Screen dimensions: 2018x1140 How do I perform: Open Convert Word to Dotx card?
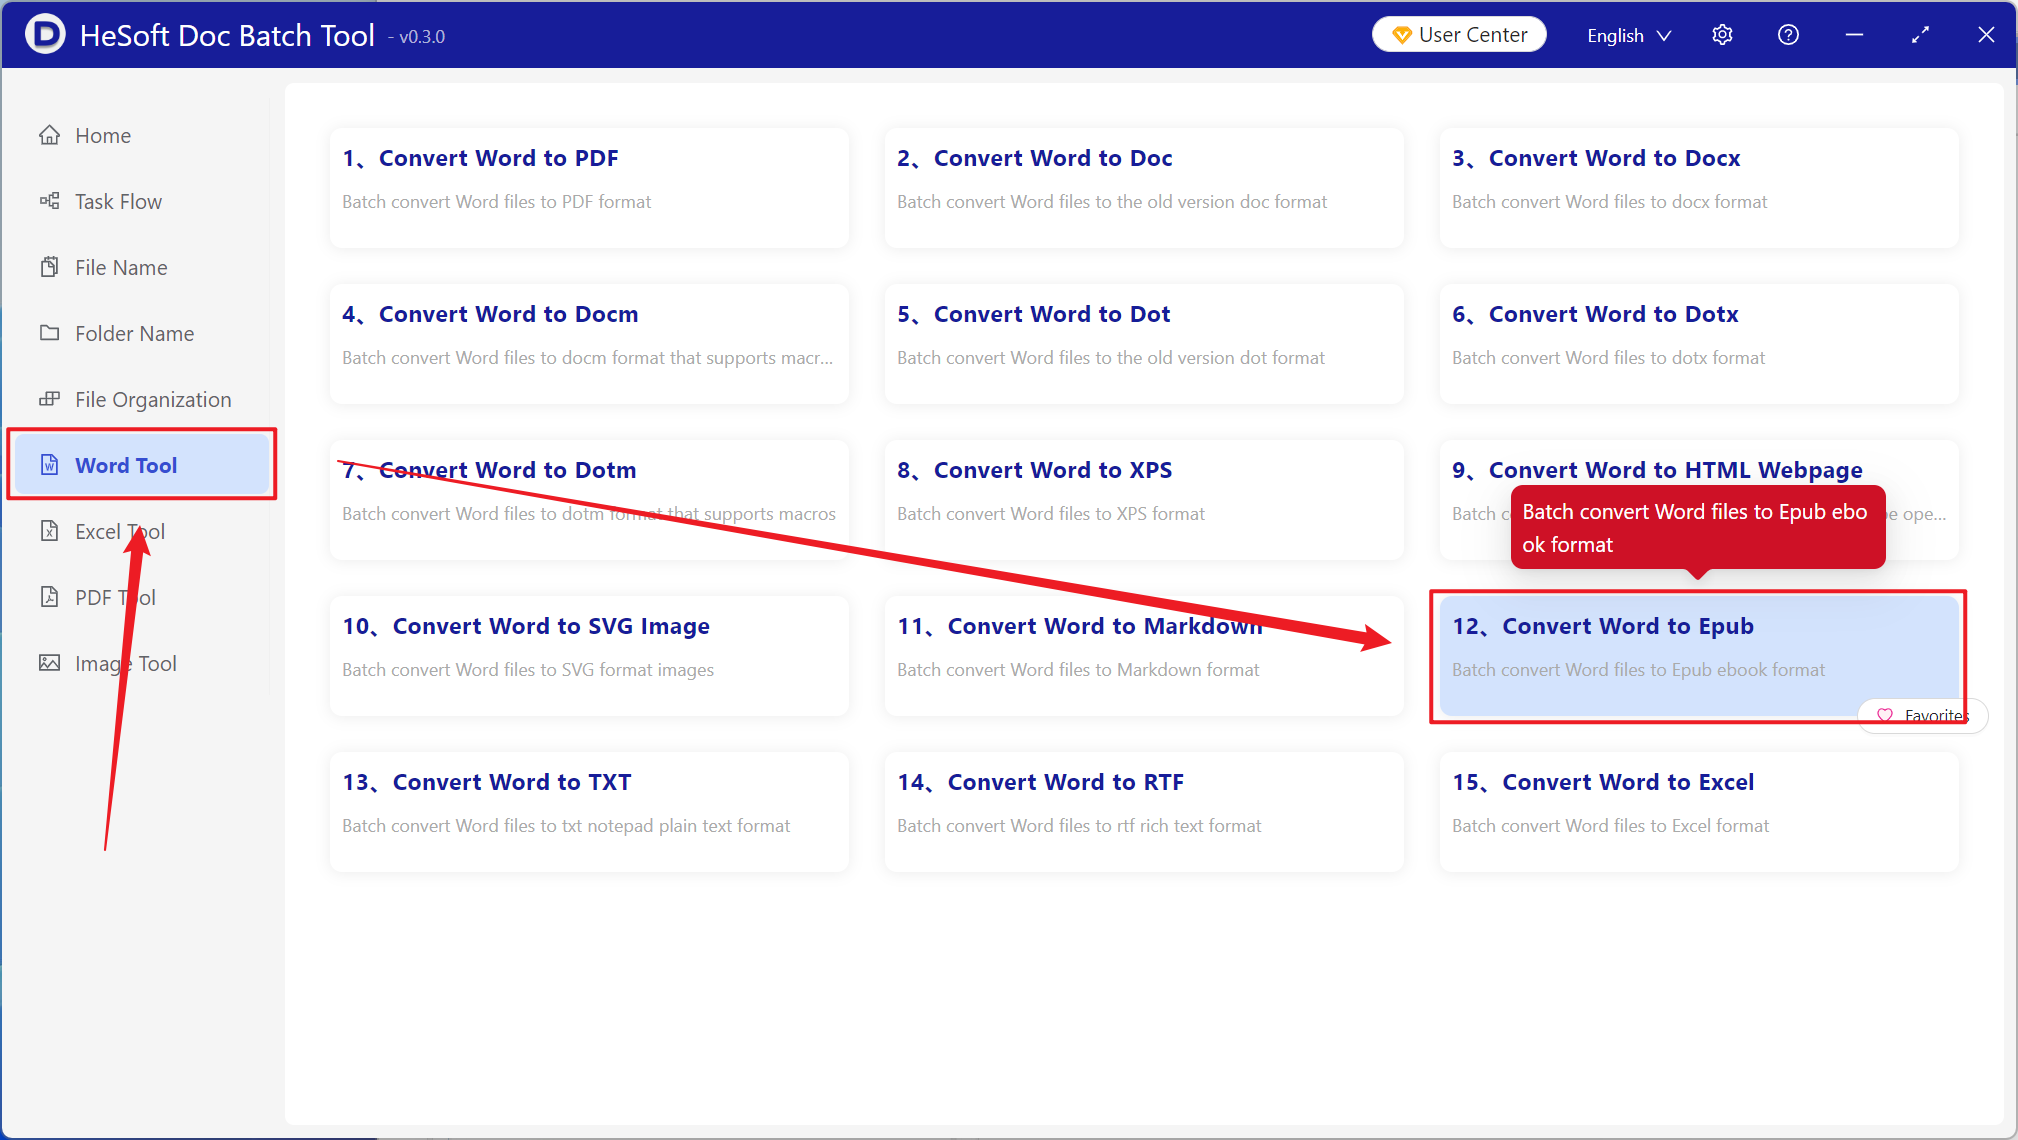[x=1699, y=344]
